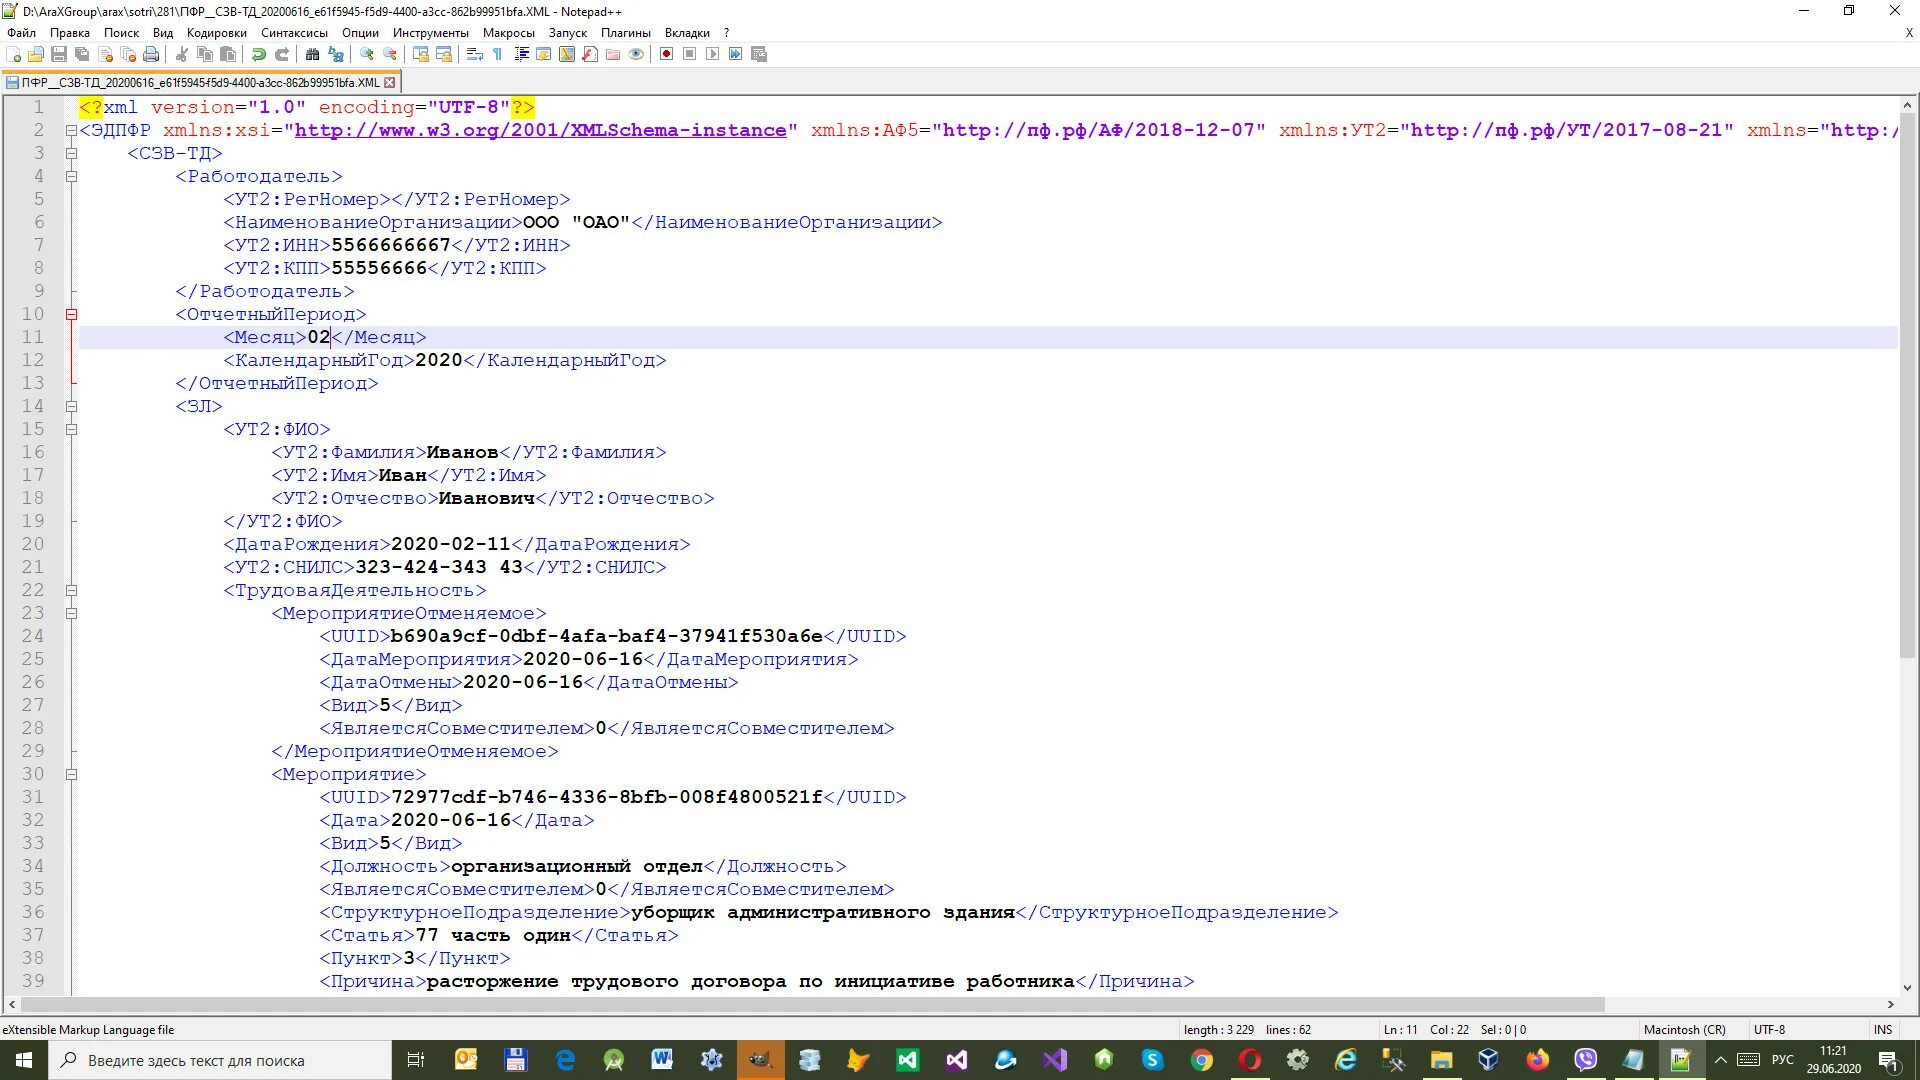1920x1080 pixels.
Task: Collapse the ОтчетныйПериод node on line 10
Action: coord(71,315)
